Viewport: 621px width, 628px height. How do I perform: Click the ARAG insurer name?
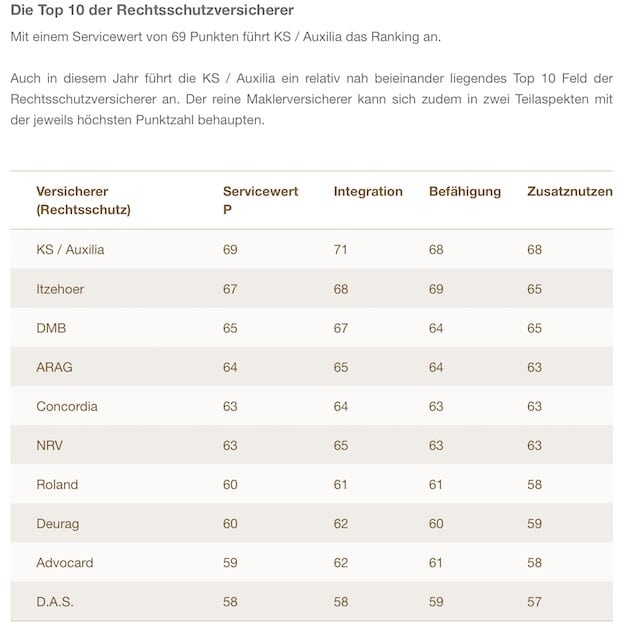click(x=54, y=367)
